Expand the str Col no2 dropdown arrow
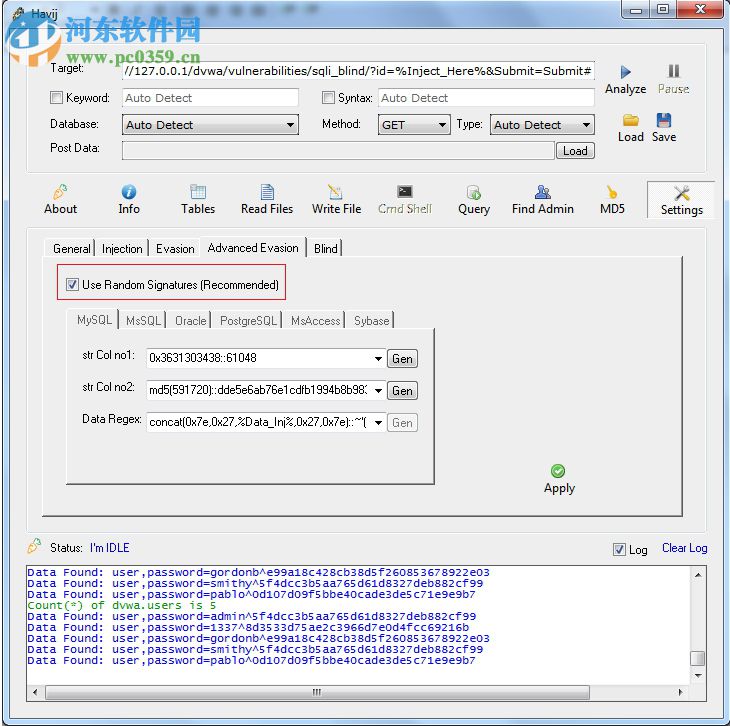The width and height of the screenshot is (730, 726). click(x=378, y=390)
